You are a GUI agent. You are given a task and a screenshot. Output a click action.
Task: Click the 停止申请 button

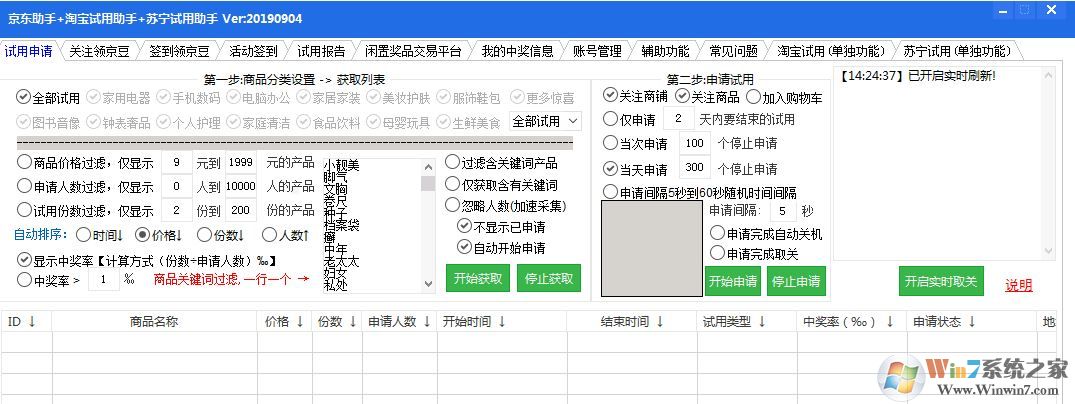[x=796, y=281]
